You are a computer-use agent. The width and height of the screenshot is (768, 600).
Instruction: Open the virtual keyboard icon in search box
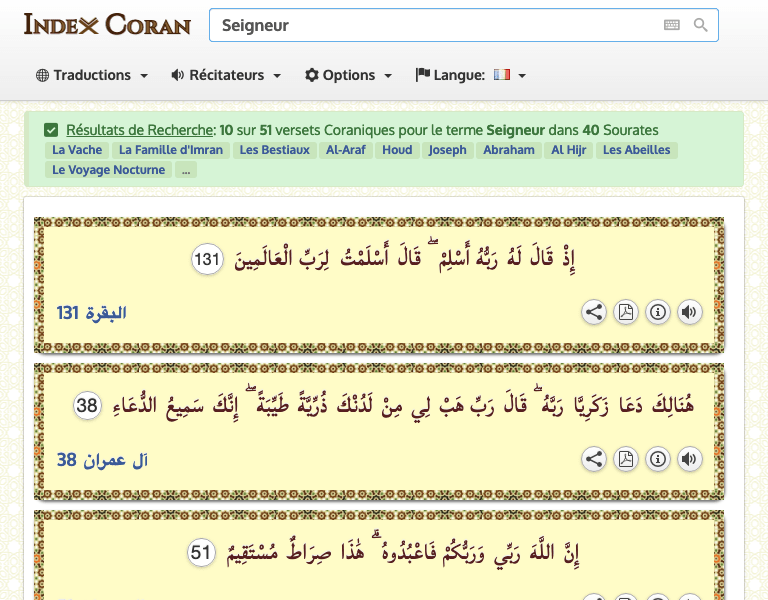click(x=671, y=25)
